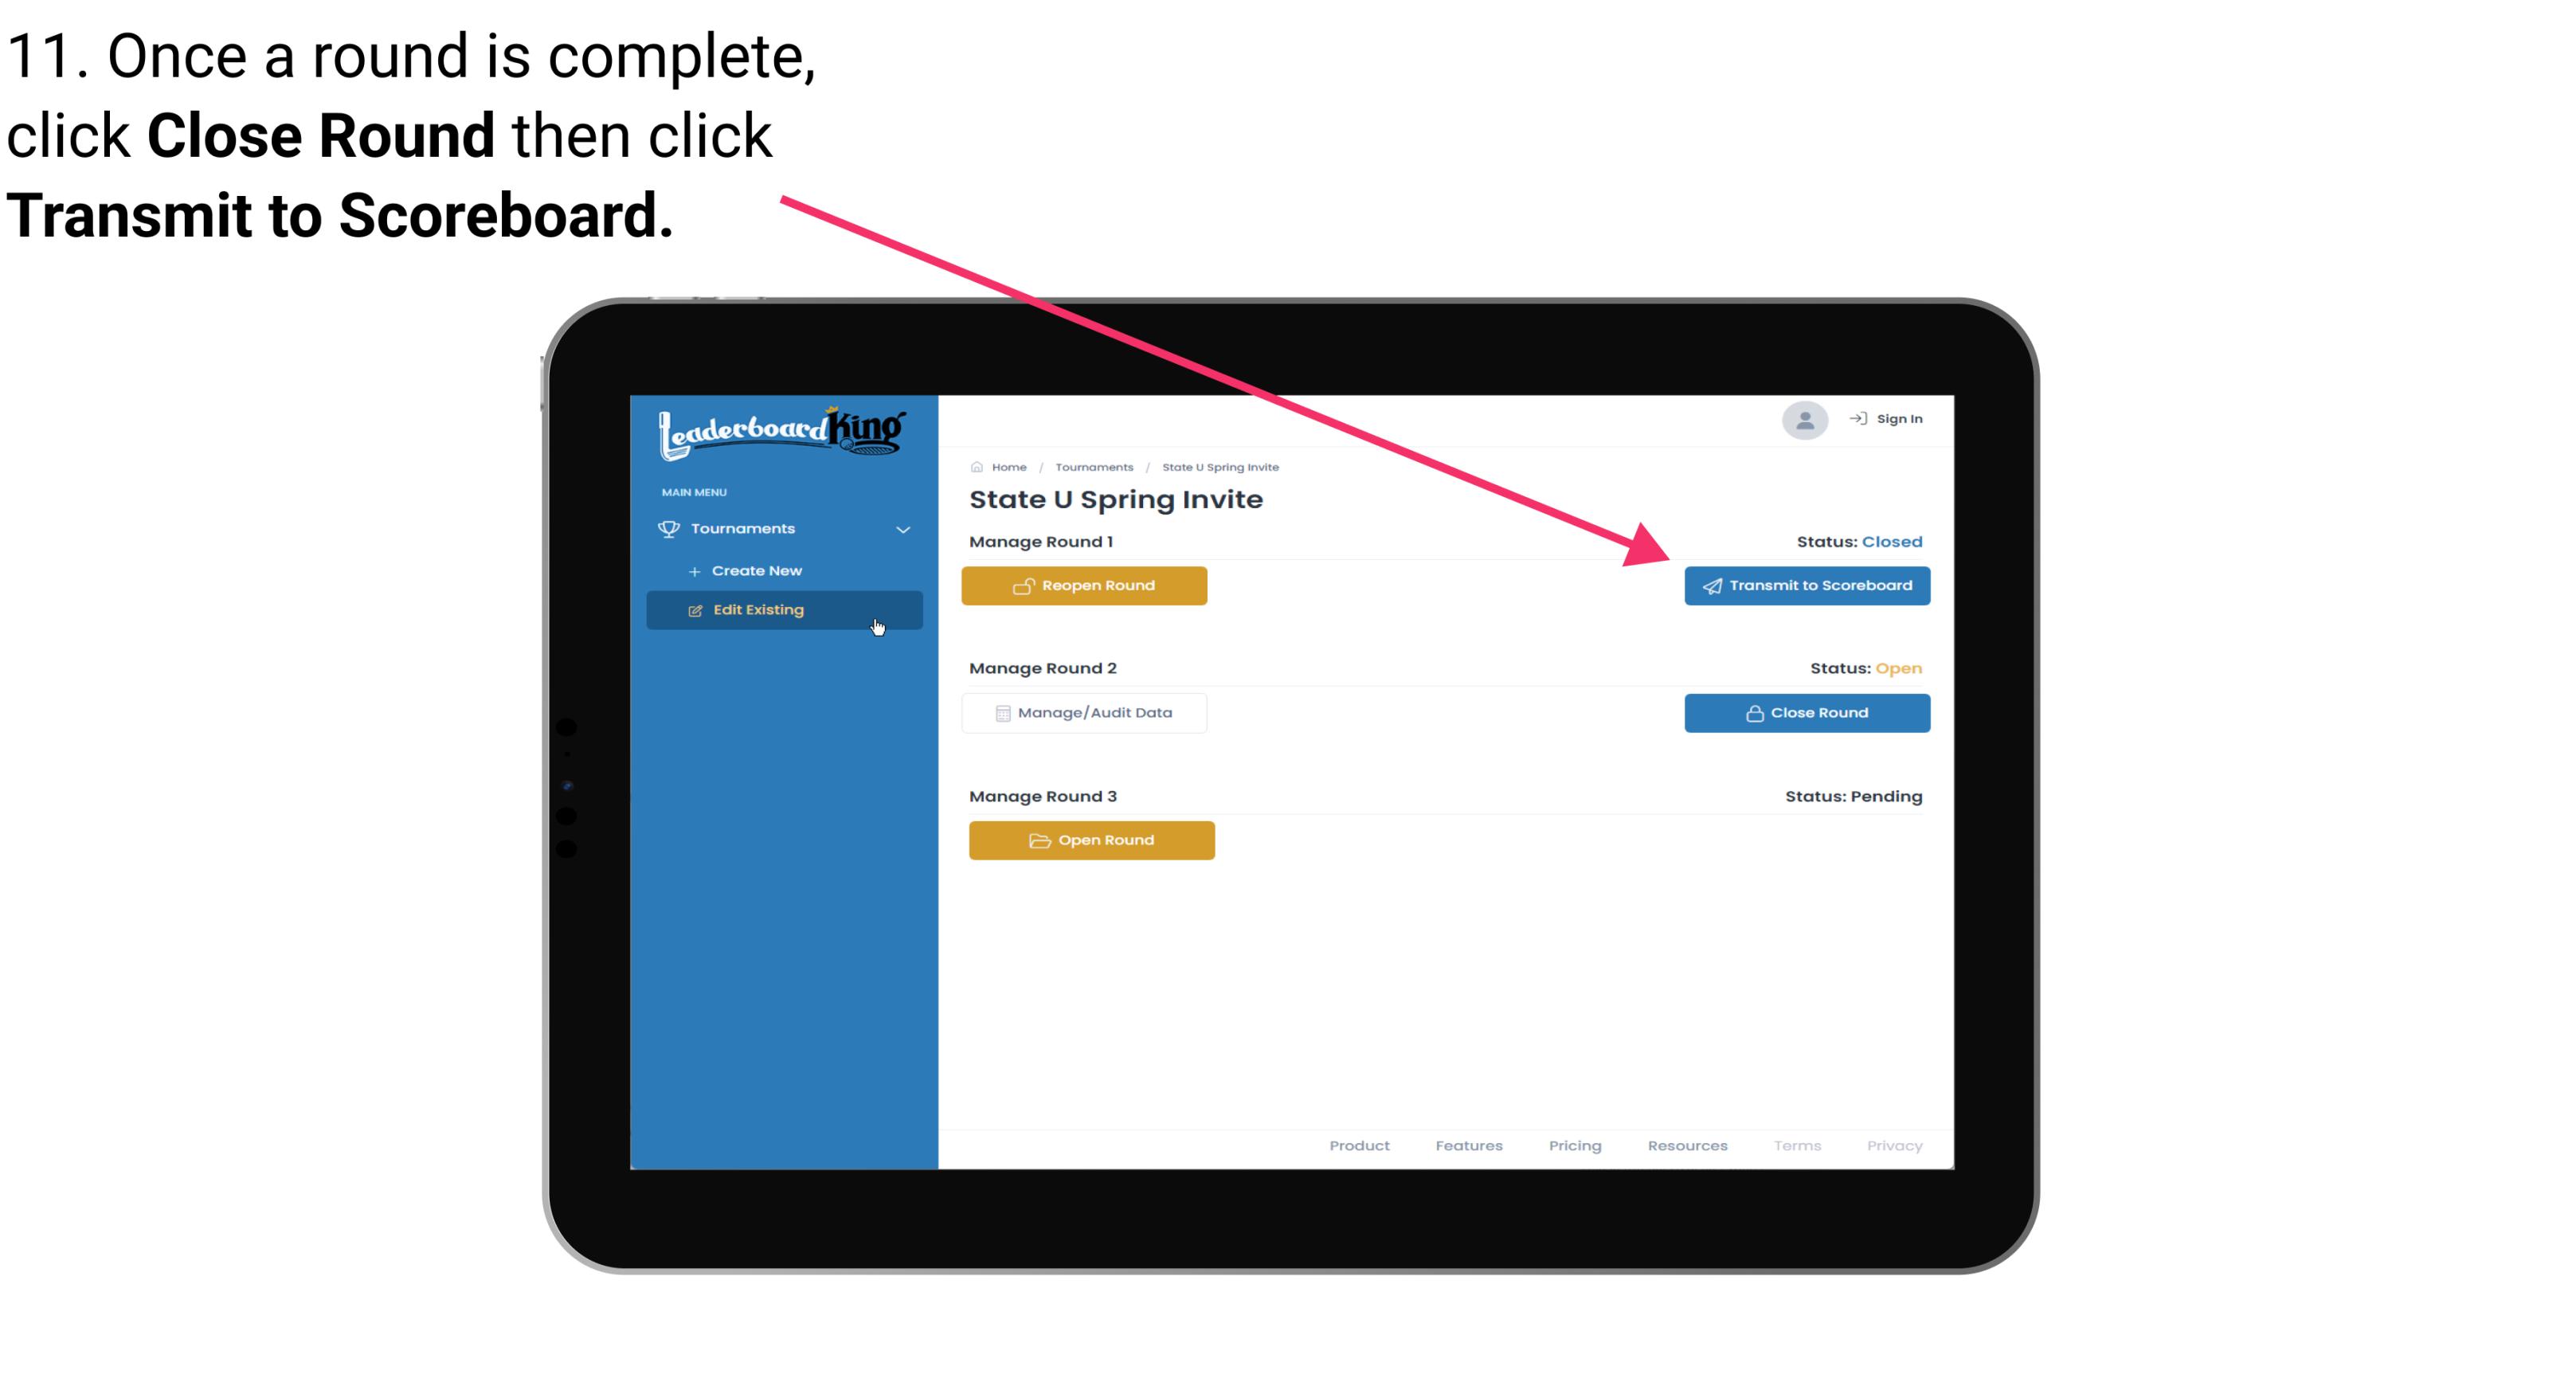
Task: Click the Pricing footer link
Action: click(x=1575, y=1144)
